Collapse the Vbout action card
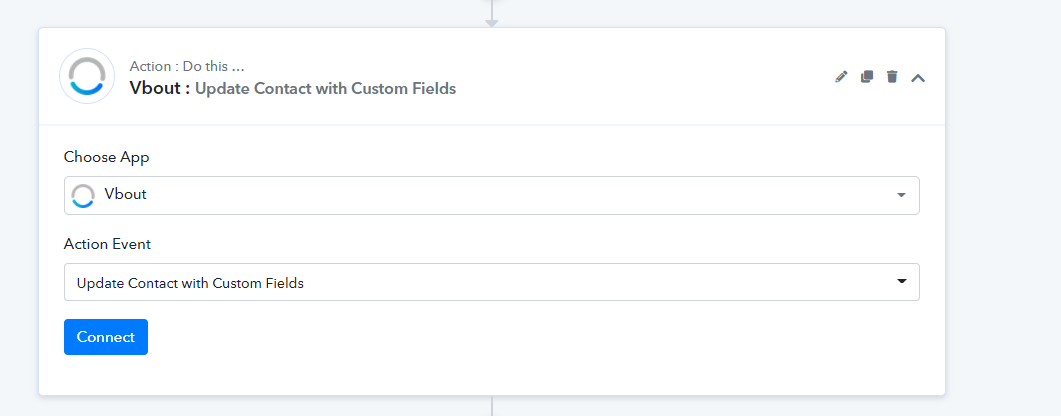 point(918,78)
